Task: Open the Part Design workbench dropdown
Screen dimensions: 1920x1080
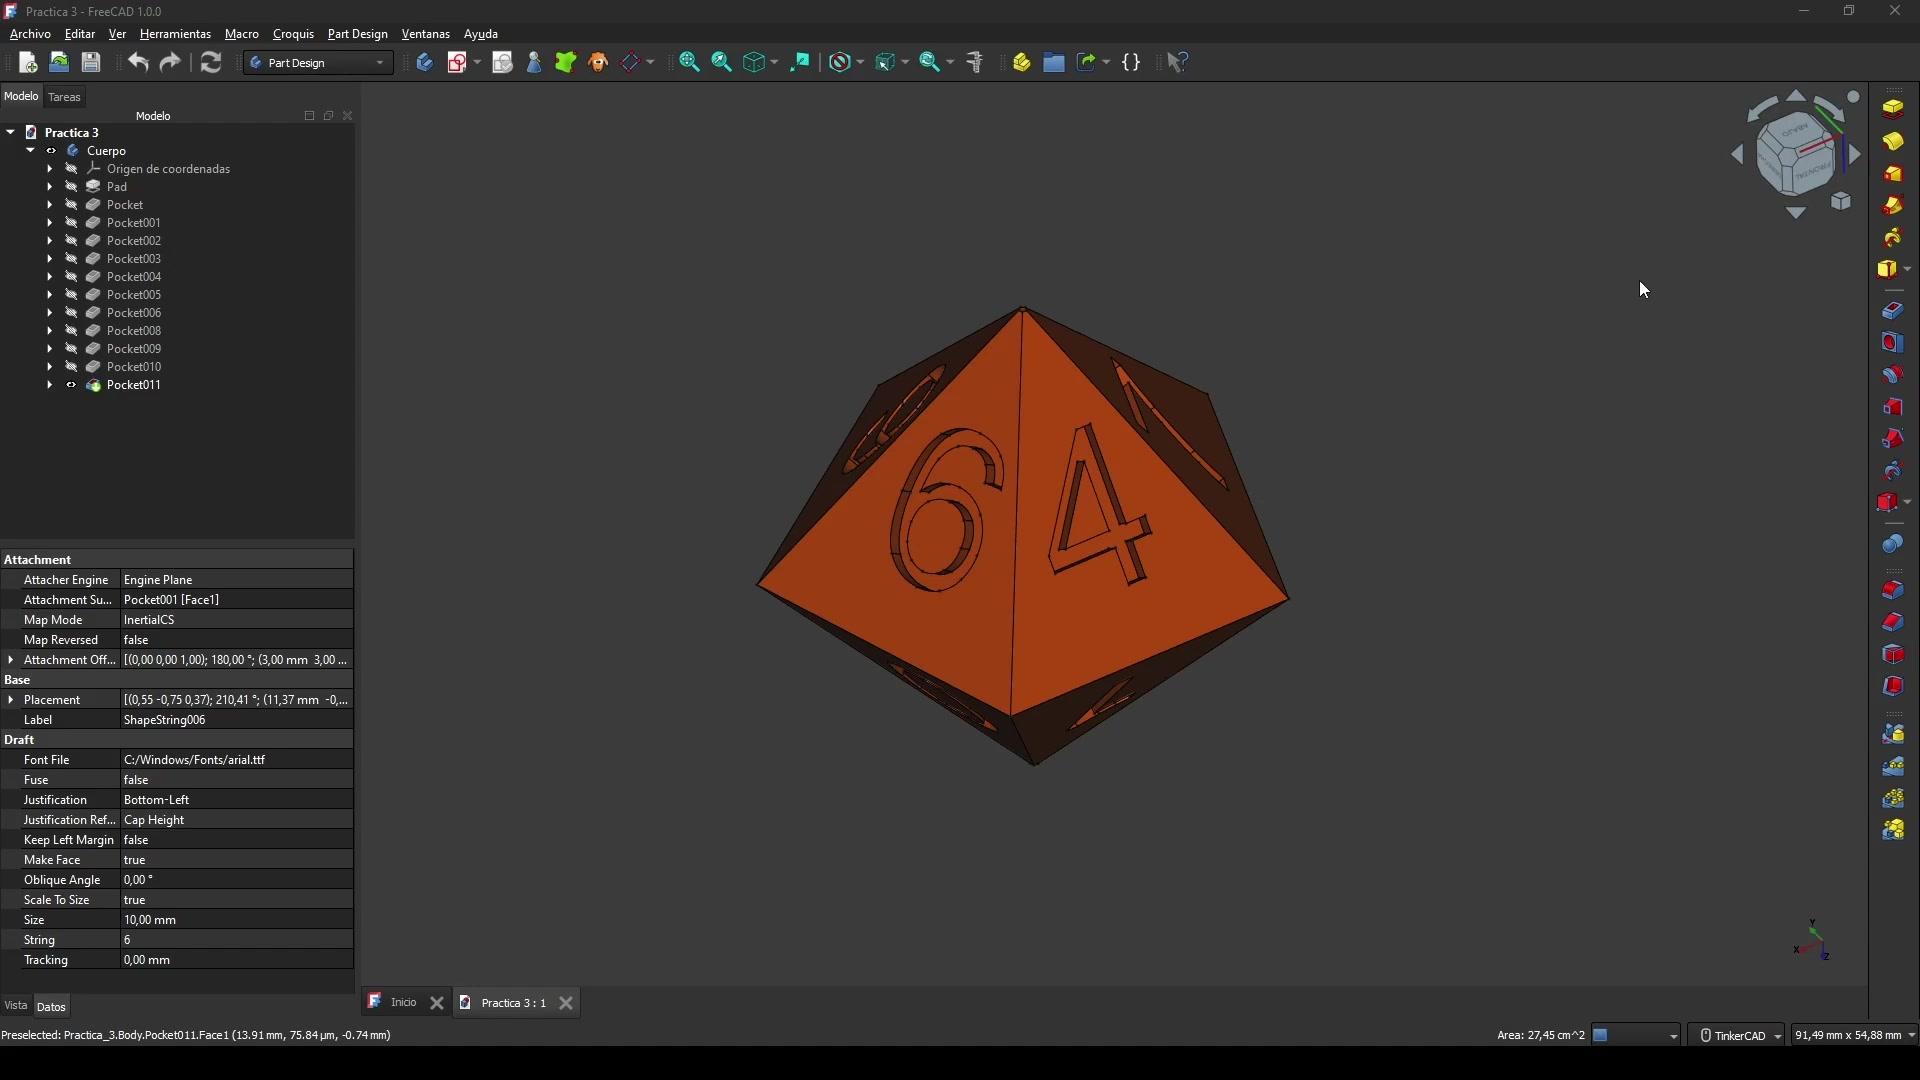Action: 318,63
